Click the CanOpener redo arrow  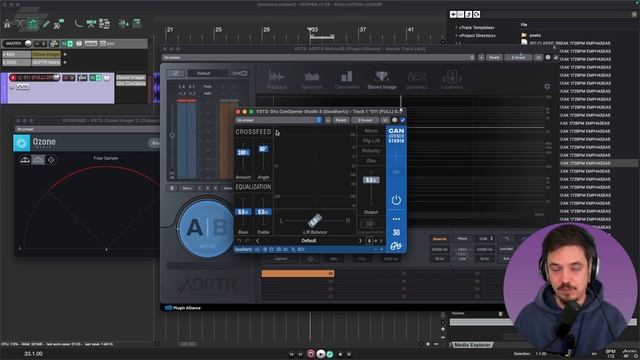click(x=247, y=241)
